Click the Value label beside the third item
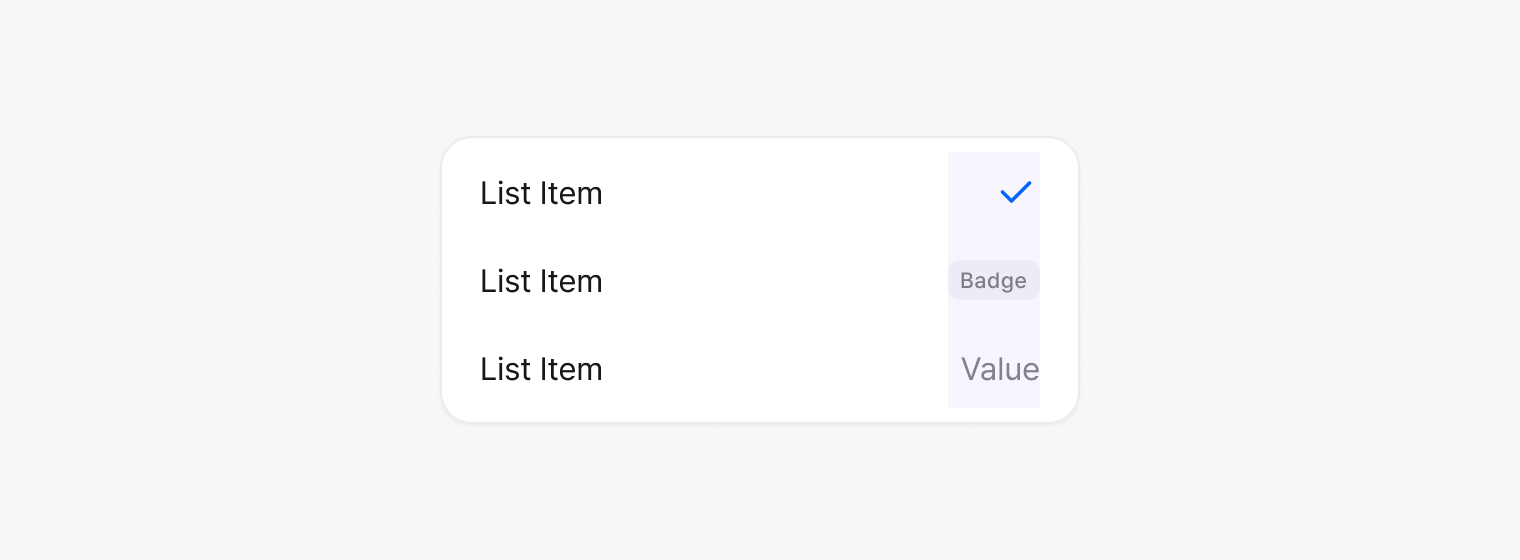1520x560 pixels. (x=999, y=369)
